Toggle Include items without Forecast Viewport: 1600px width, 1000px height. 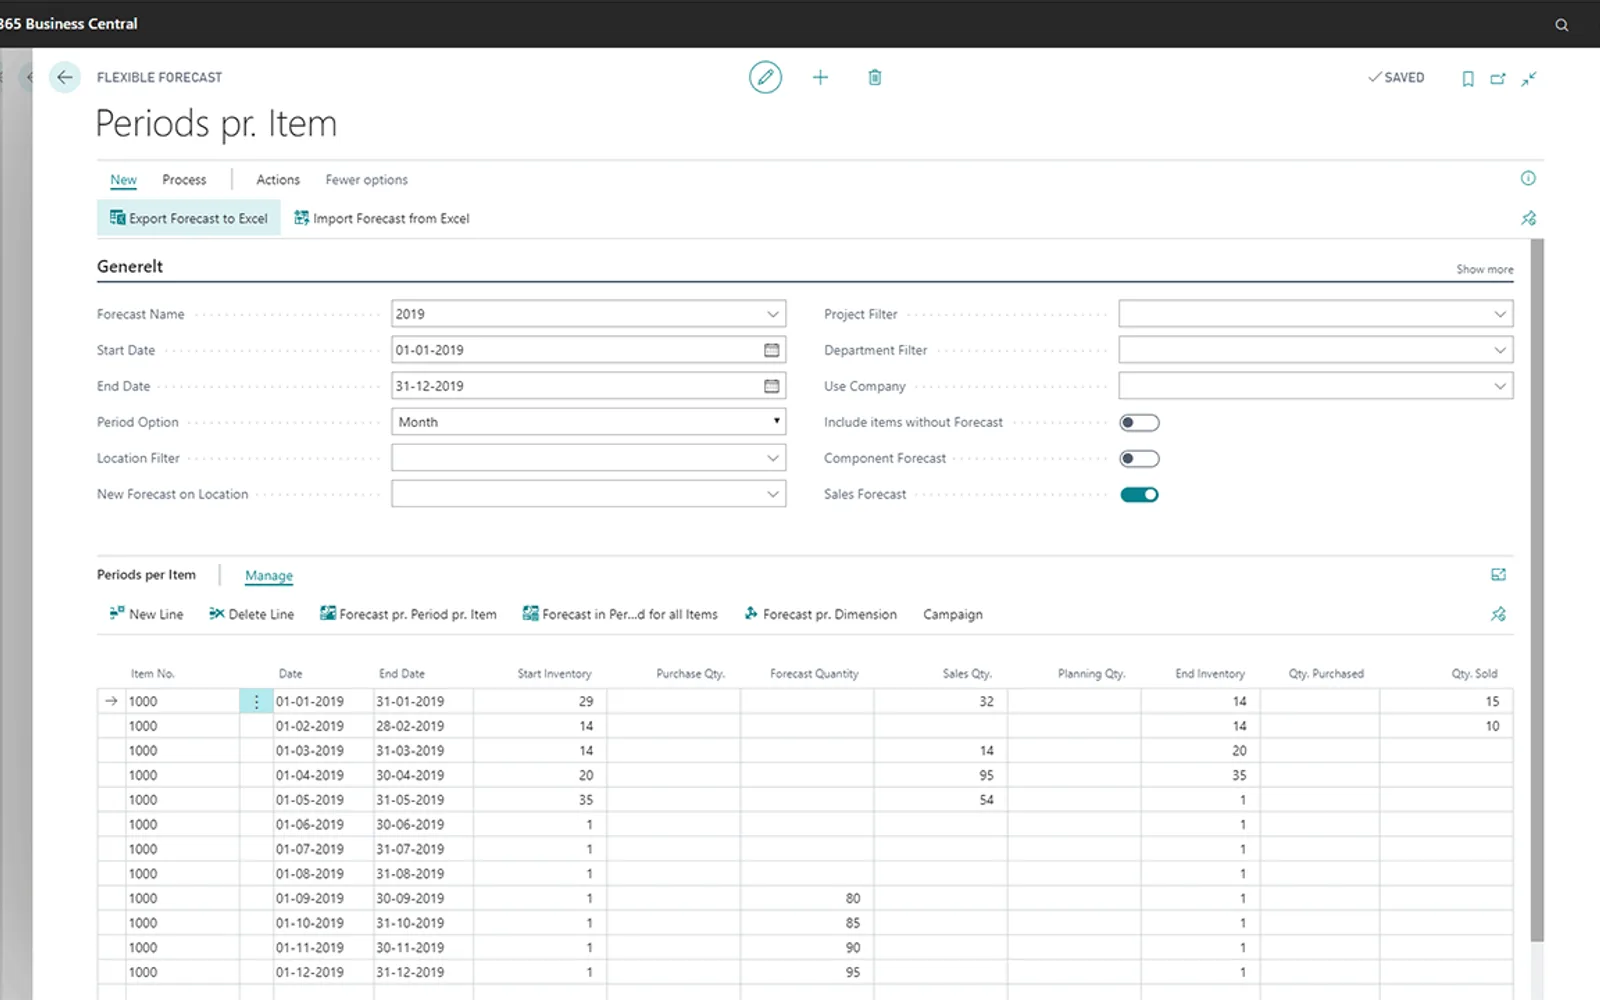point(1139,422)
